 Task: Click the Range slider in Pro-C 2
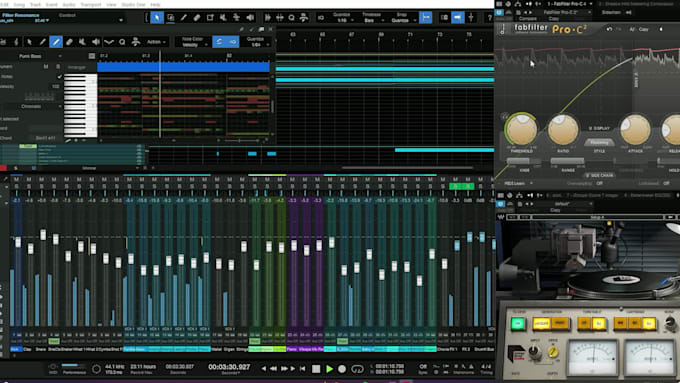[x=567, y=161]
